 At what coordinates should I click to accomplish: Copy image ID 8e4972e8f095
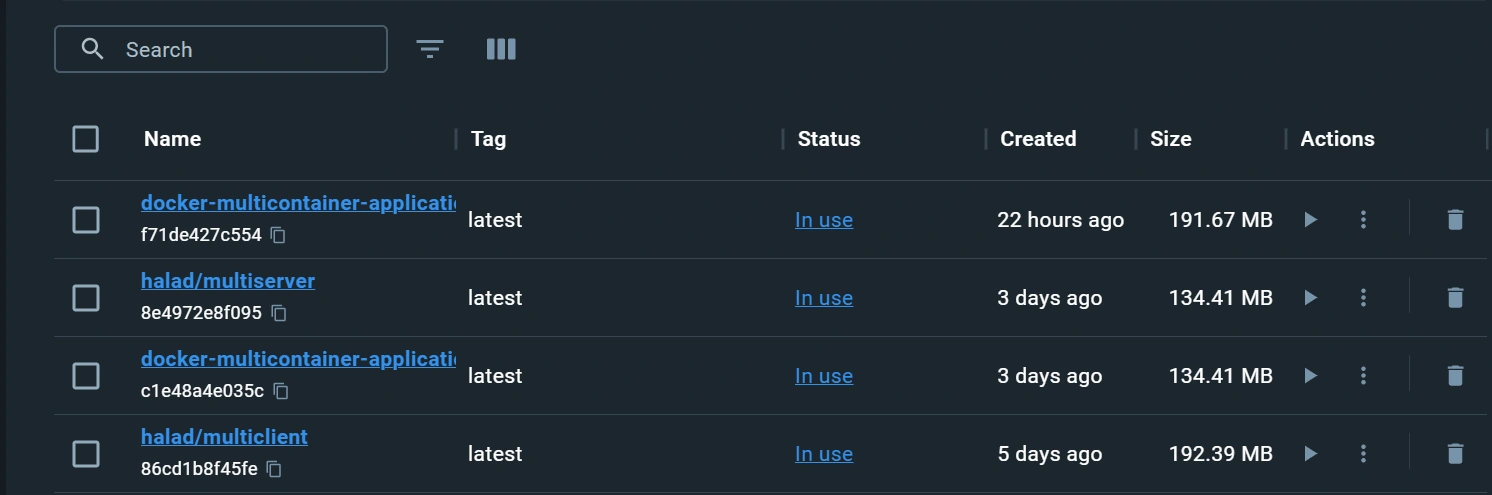pos(279,314)
